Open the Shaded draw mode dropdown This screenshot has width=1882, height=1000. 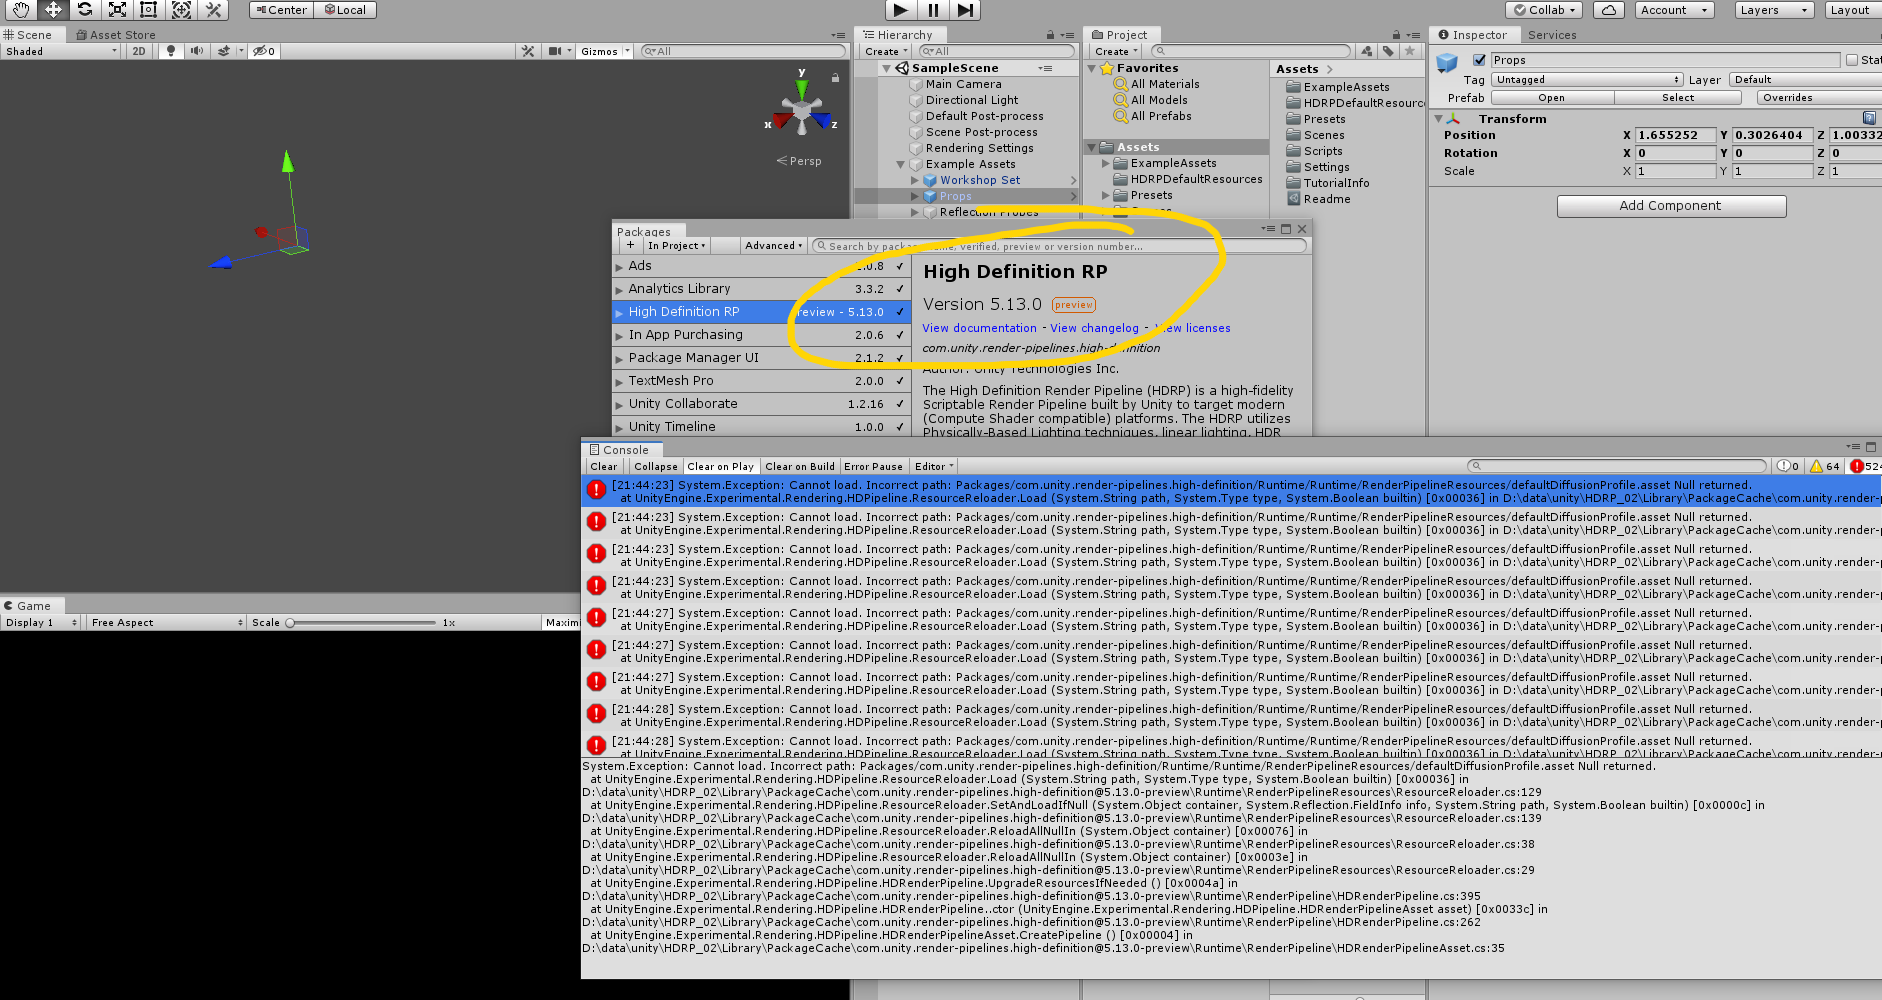pos(61,51)
